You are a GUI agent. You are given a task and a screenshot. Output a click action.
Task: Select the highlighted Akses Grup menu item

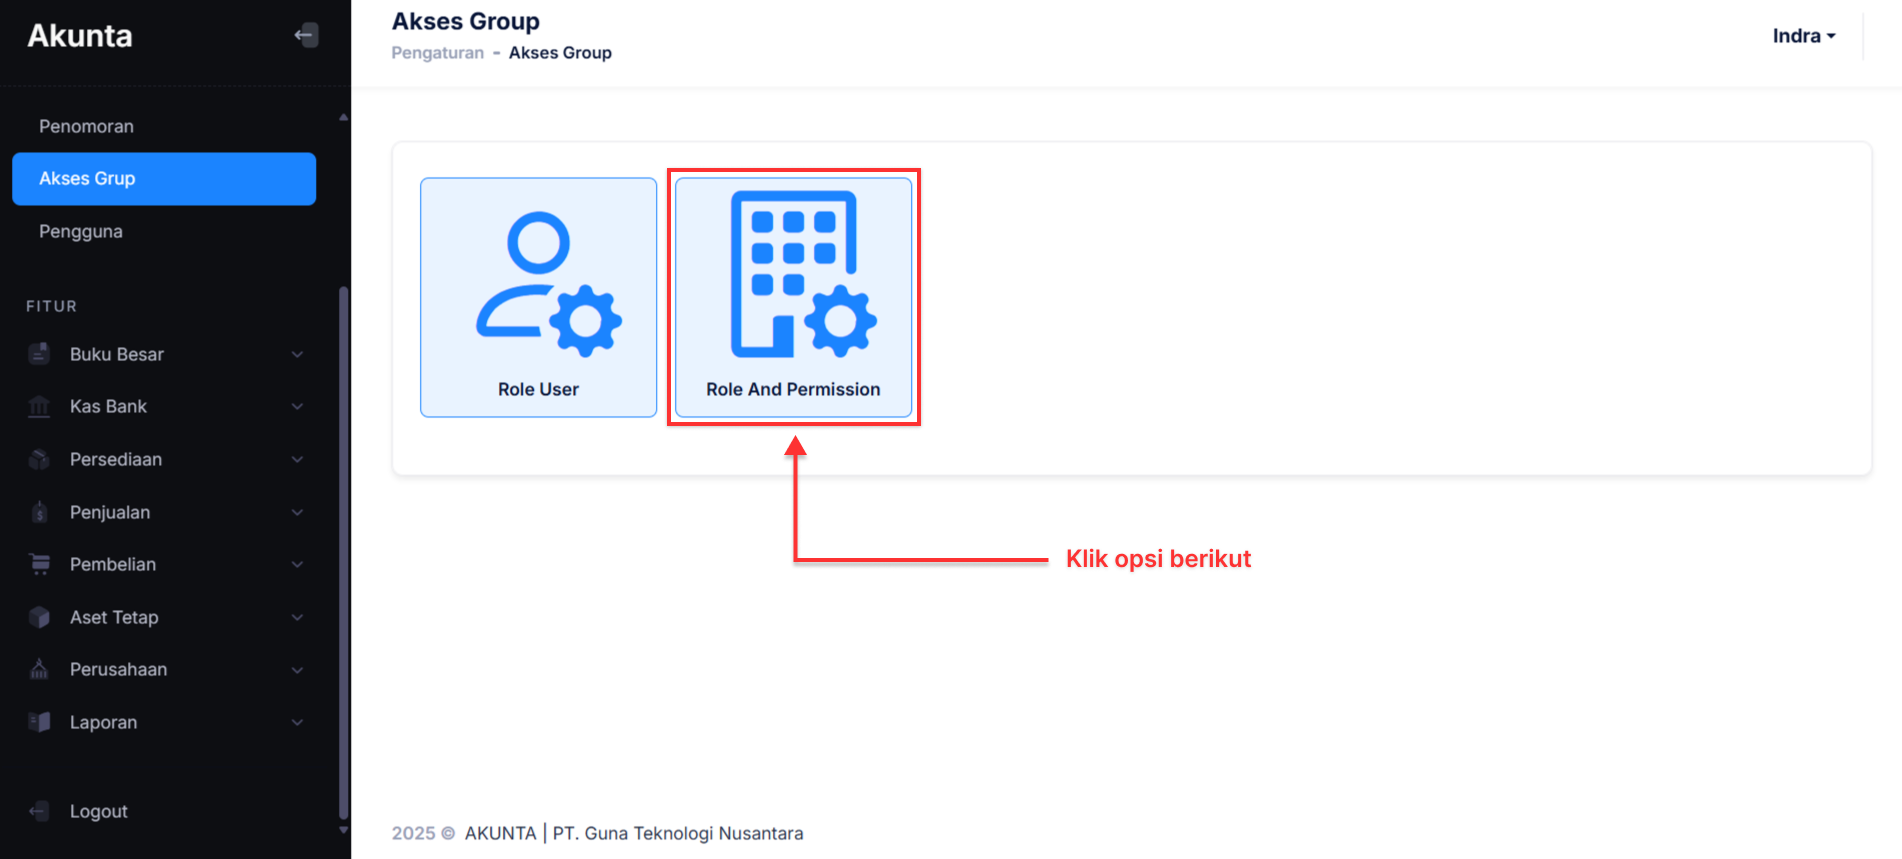point(164,179)
